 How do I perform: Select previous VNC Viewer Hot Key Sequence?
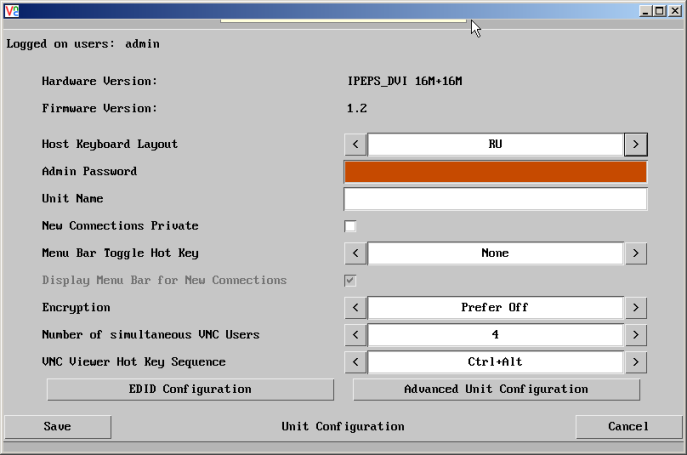point(355,362)
